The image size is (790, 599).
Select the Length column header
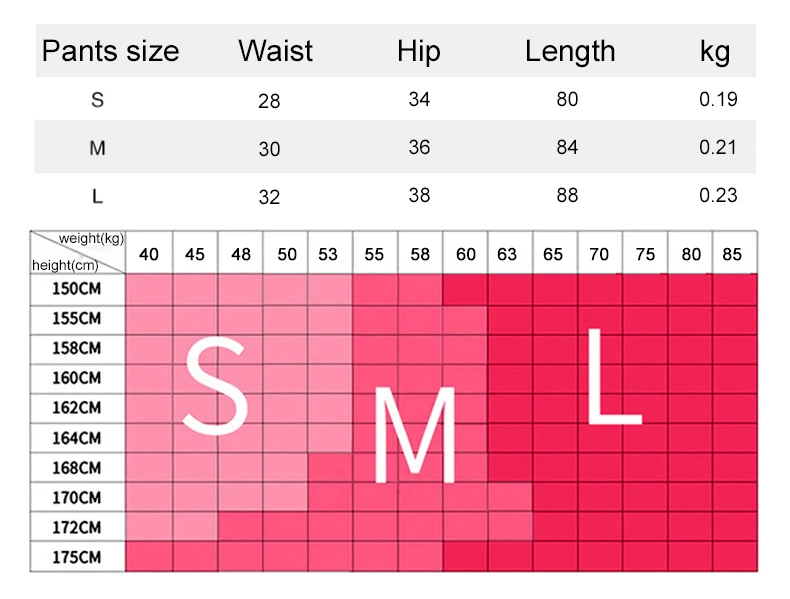point(570,51)
